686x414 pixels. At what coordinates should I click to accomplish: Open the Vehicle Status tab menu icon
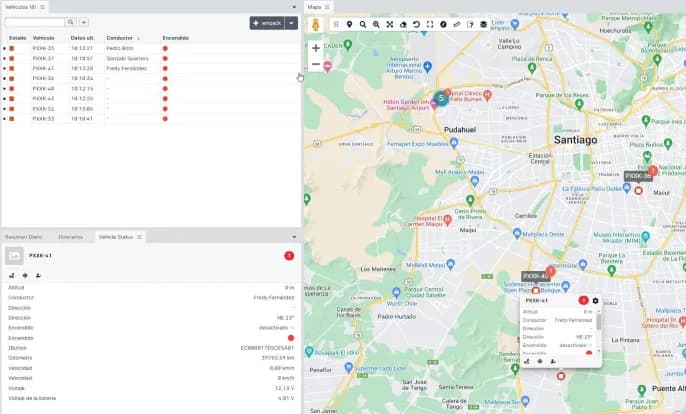coord(139,237)
